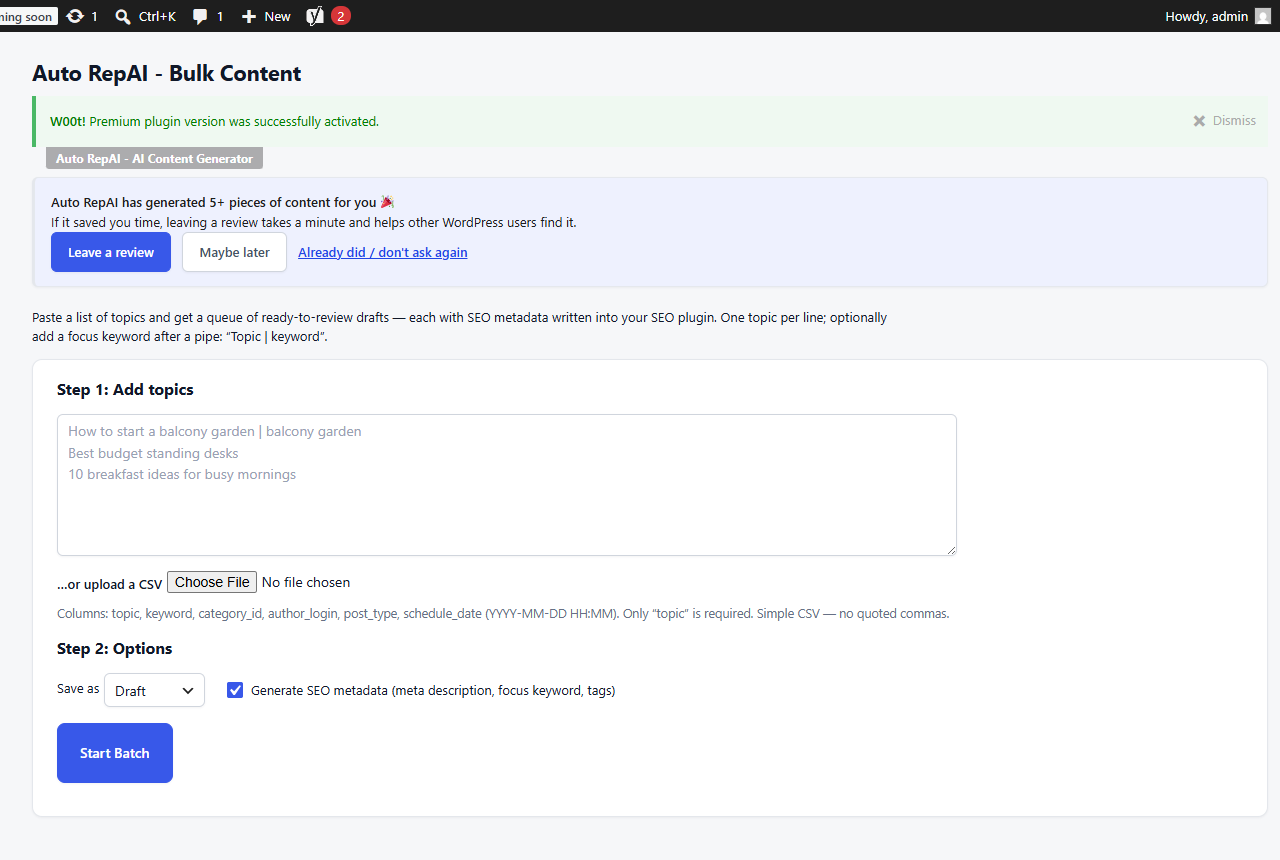1280x860 pixels.
Task: Focus the topics textarea
Action: 507,485
